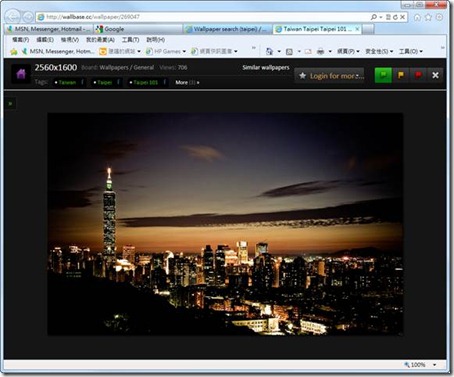Switch to the Google tab
Viewport: 454px width, 377px height.
coord(138,29)
